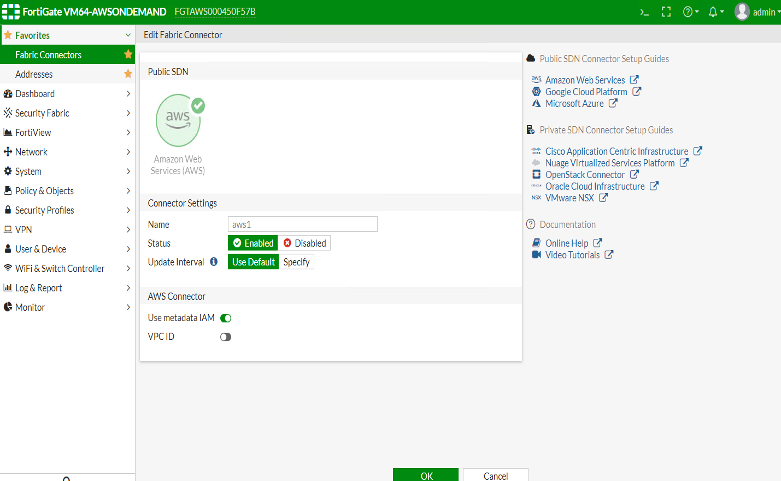Click external-link icon beside Video Tutorials
This screenshot has width=781, height=481.
click(609, 254)
